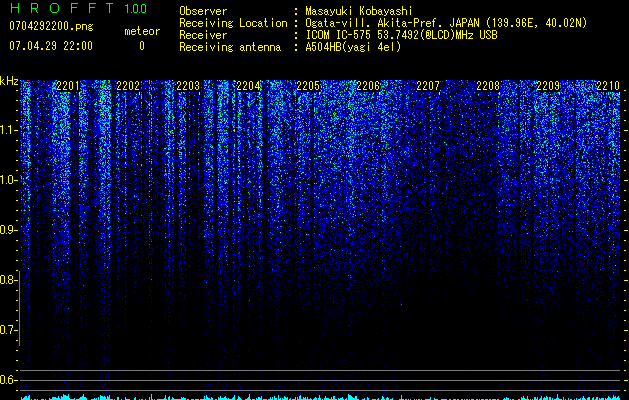
Task: Click the date stamp 07.04.29 22:00
Action: click(51, 46)
